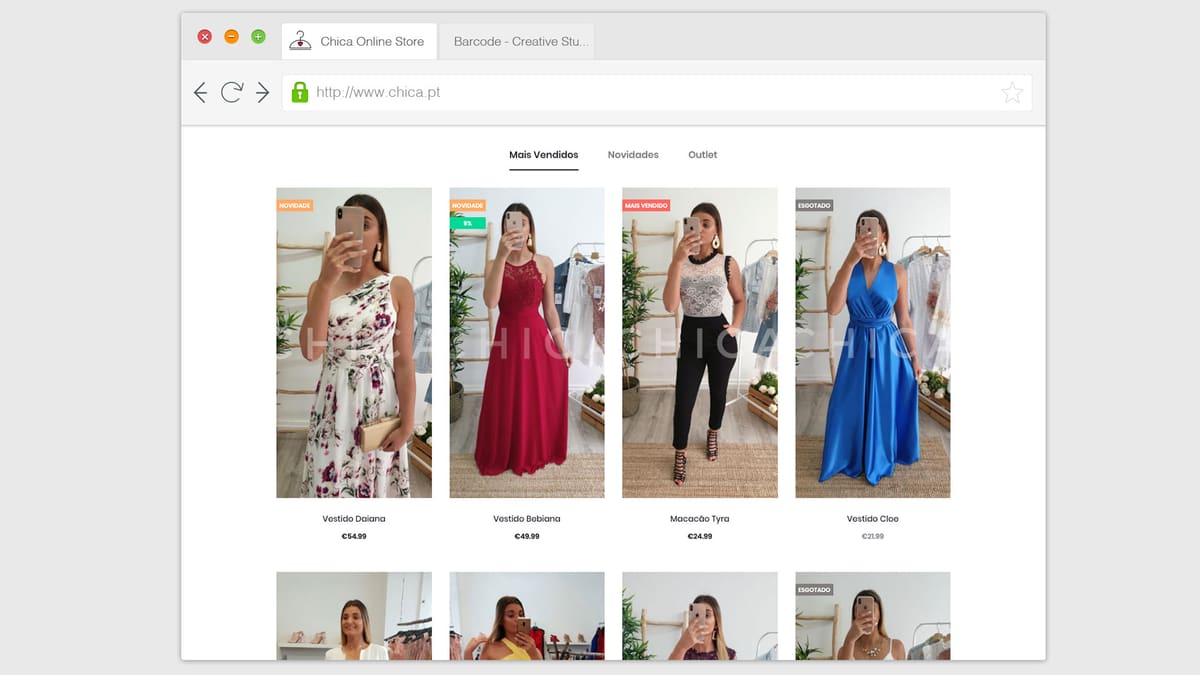
Task: Click the Mais Vendido badge on Macacão Tyra
Action: pyautogui.click(x=646, y=206)
